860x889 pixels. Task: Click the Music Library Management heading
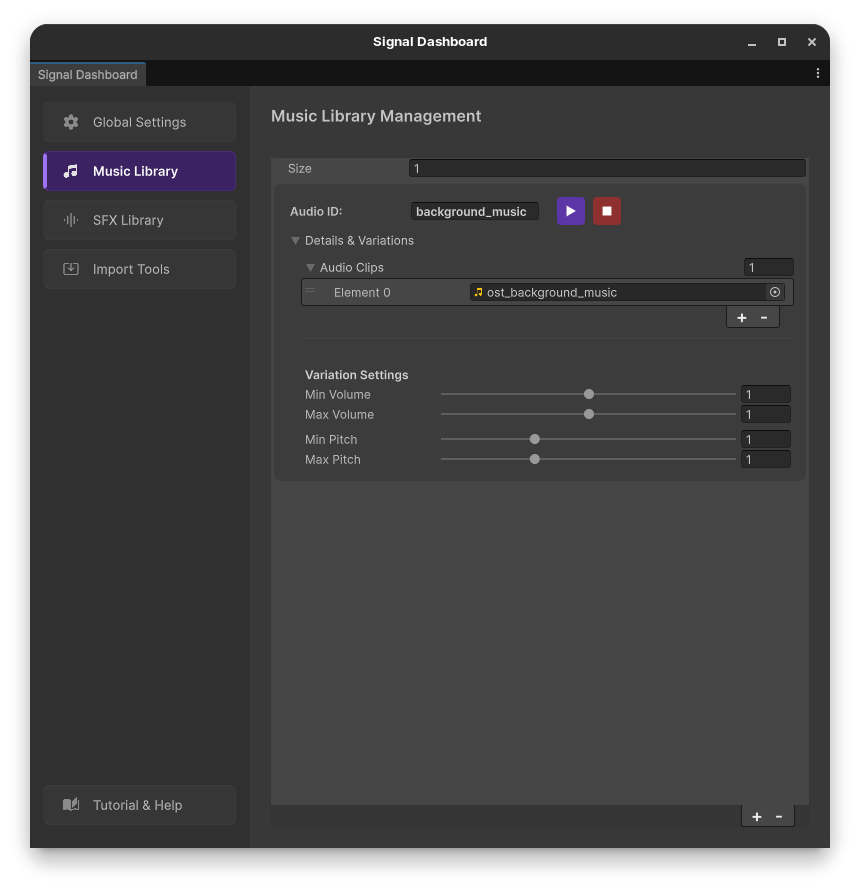point(376,116)
